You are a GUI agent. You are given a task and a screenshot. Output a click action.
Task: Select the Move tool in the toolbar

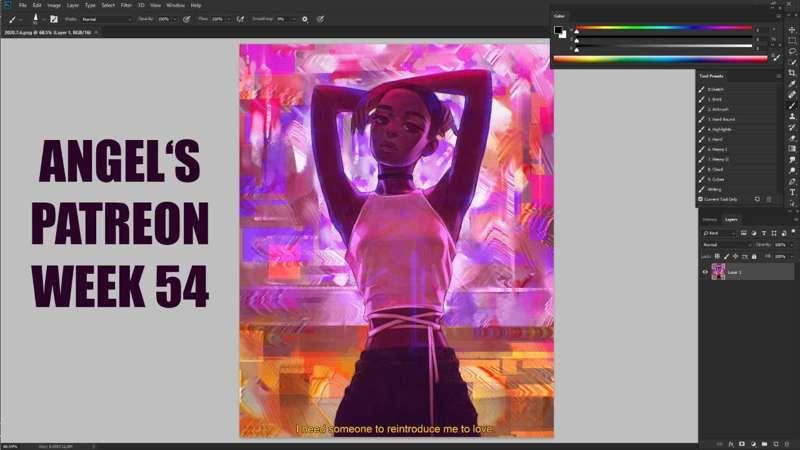[792, 30]
